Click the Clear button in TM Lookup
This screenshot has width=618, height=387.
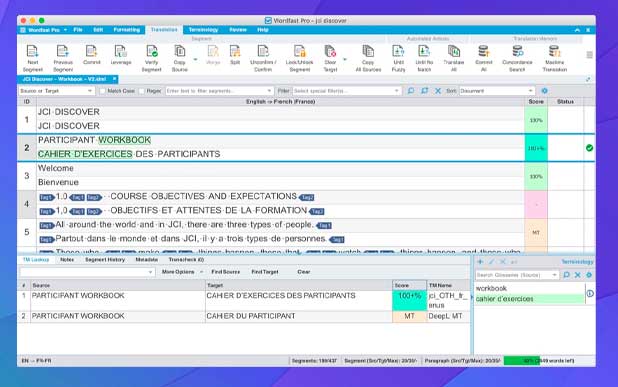click(x=303, y=272)
